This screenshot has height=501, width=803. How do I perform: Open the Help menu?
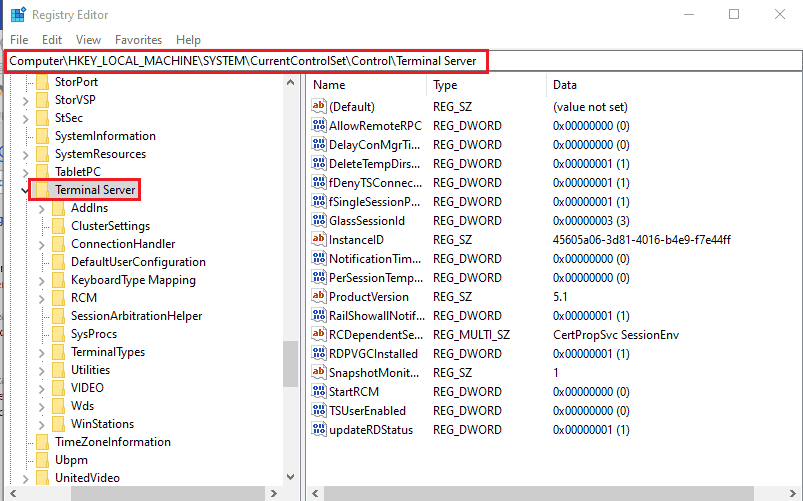(188, 39)
